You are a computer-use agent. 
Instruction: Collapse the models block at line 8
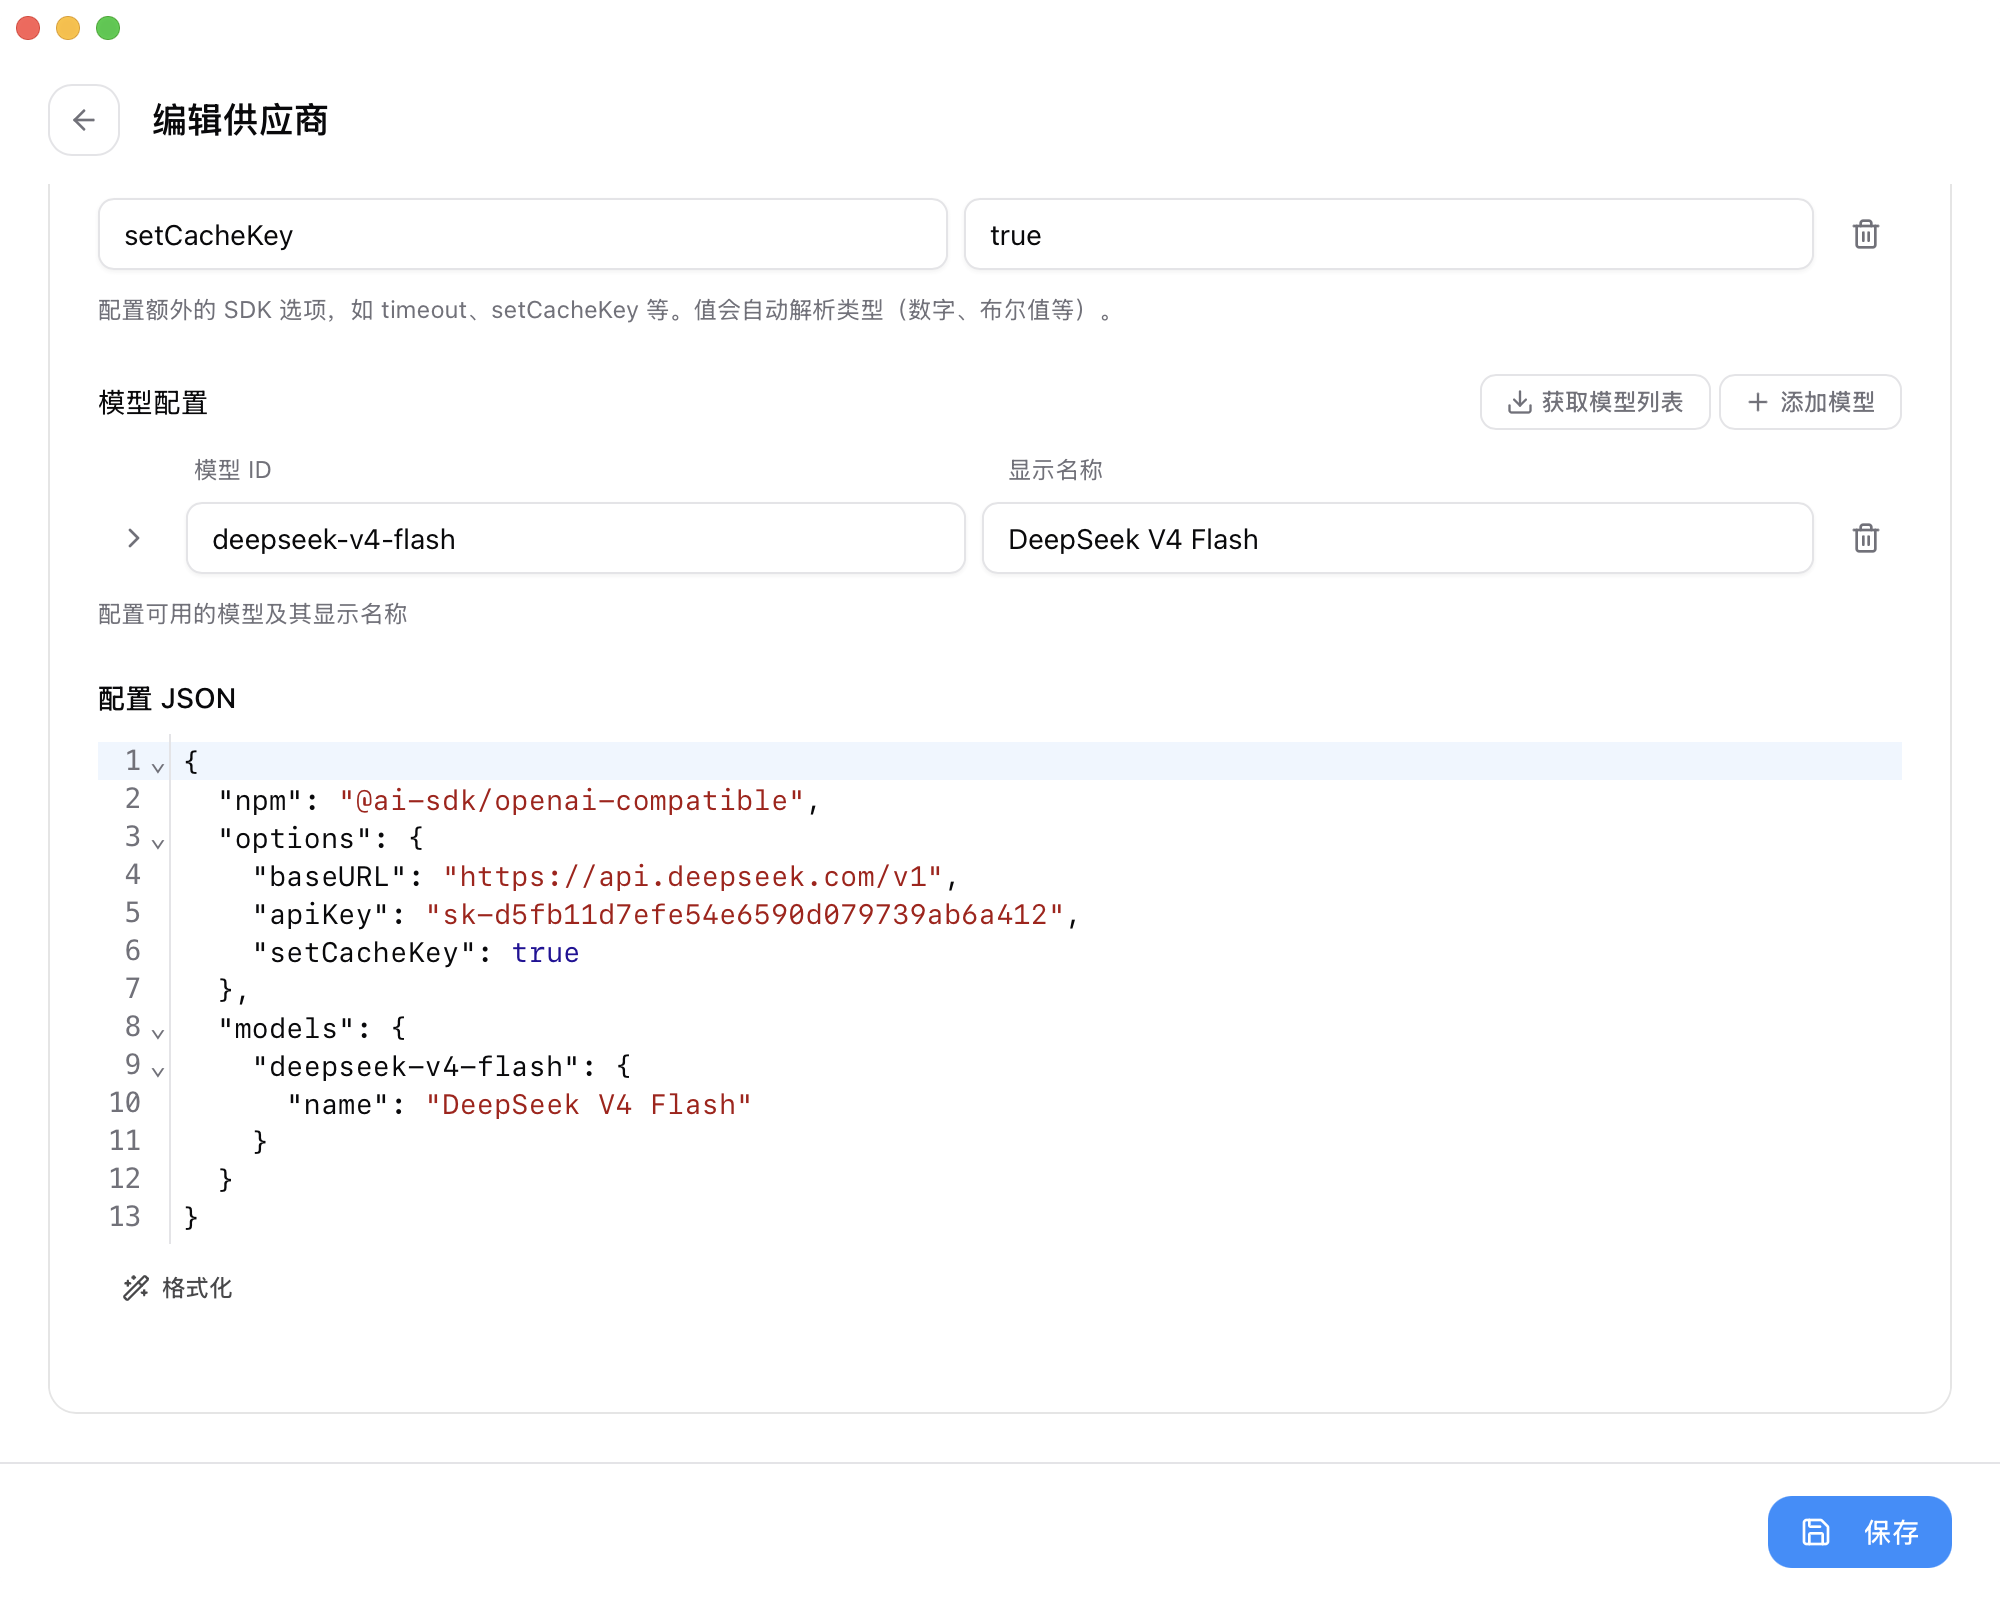[158, 1033]
